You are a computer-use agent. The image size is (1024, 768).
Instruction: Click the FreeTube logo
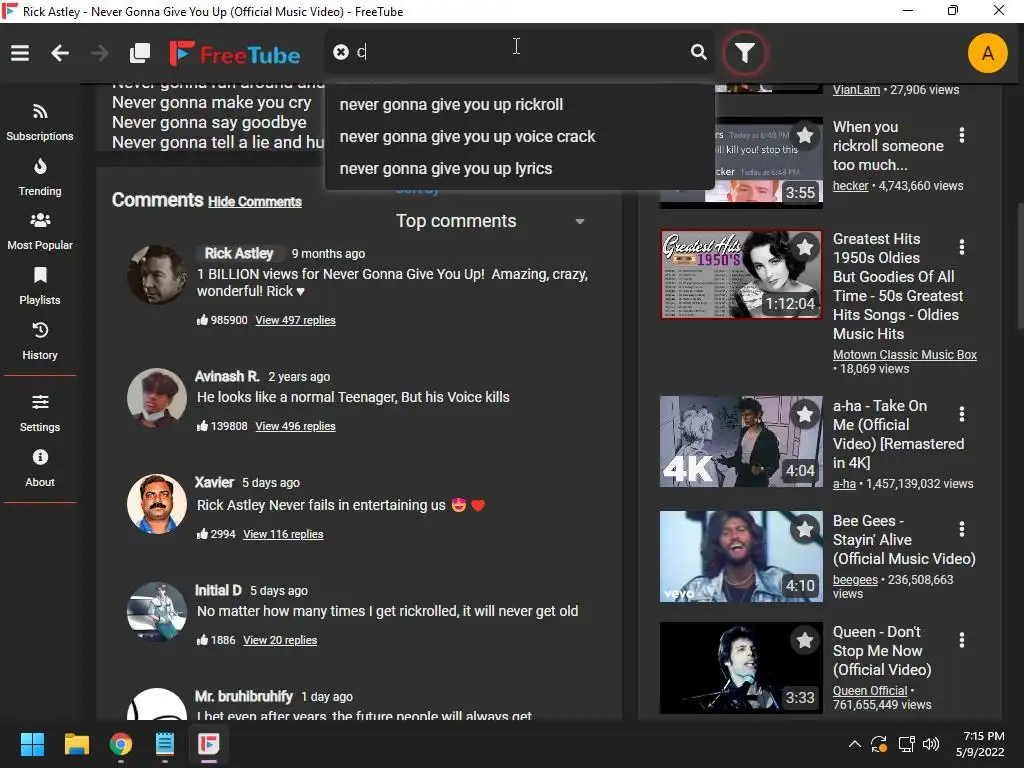[235, 54]
